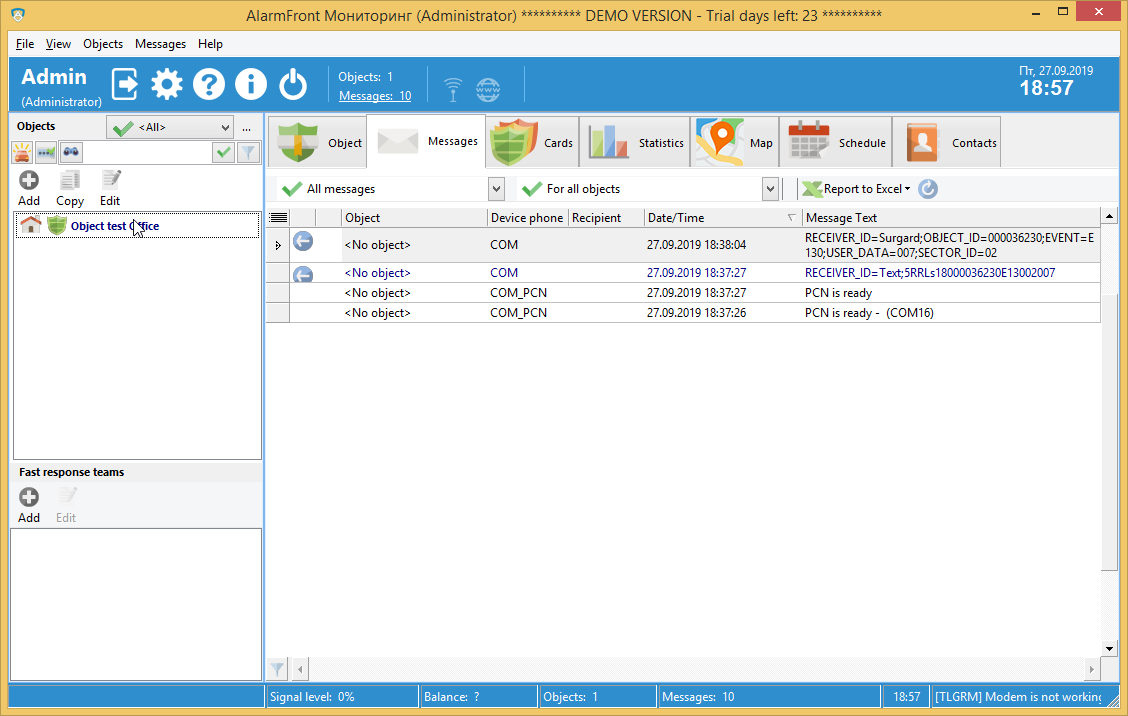
Task: Open the File menu
Action: 25,44
